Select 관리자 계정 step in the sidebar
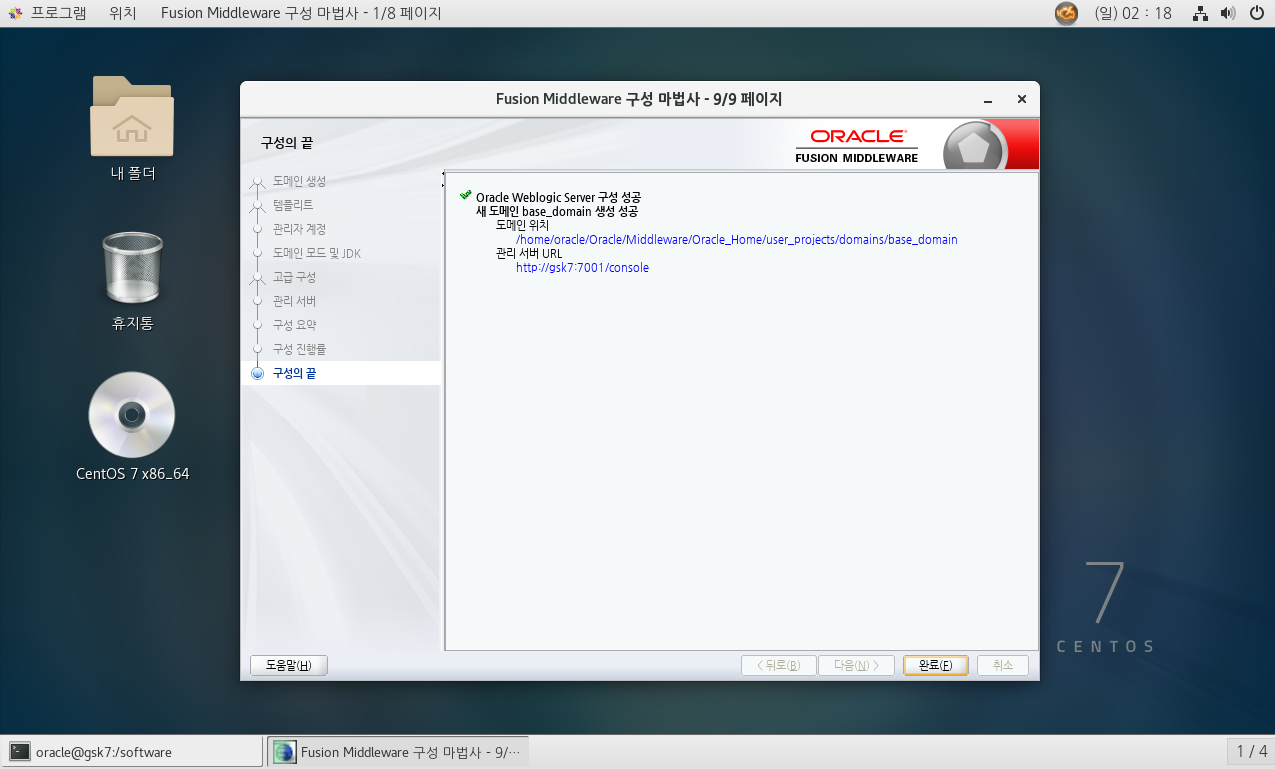This screenshot has width=1275, height=769. 299,229
